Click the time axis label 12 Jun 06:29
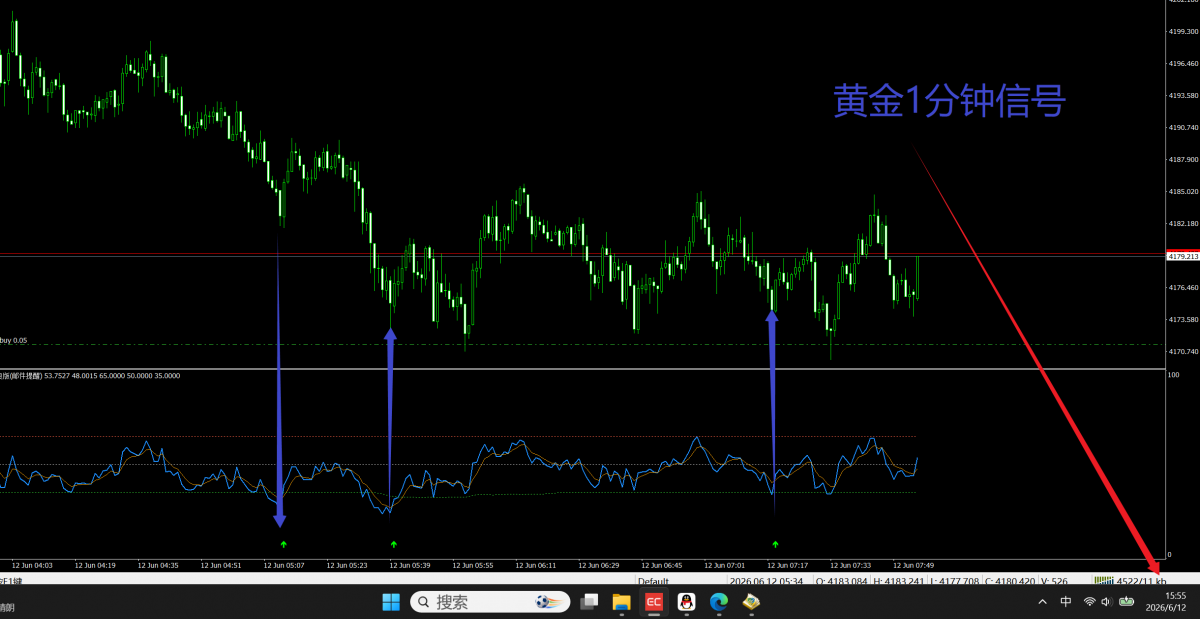Screen dimensions: 1200x619 click(x=598, y=565)
